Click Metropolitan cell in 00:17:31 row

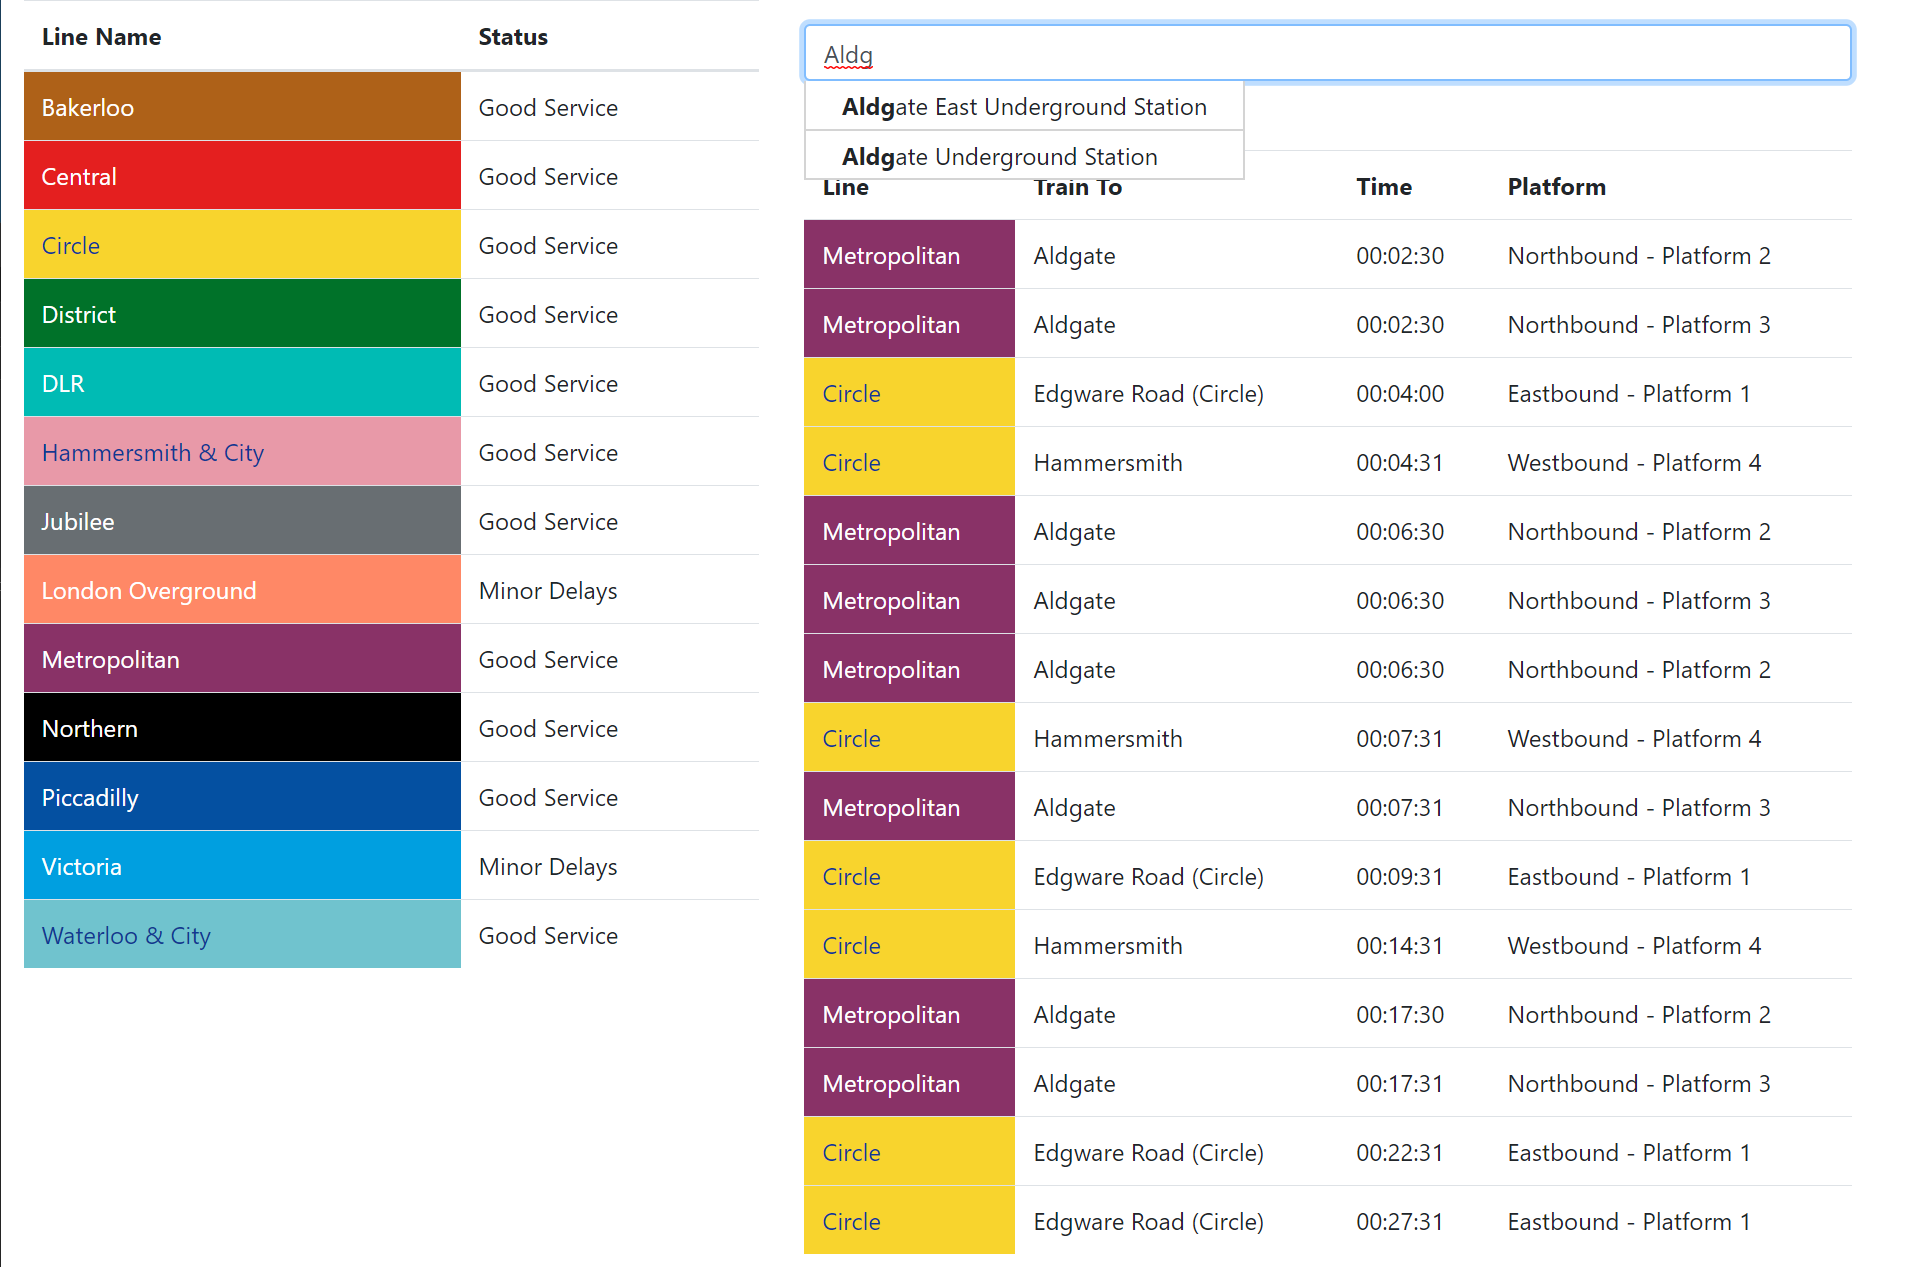pyautogui.click(x=909, y=1083)
